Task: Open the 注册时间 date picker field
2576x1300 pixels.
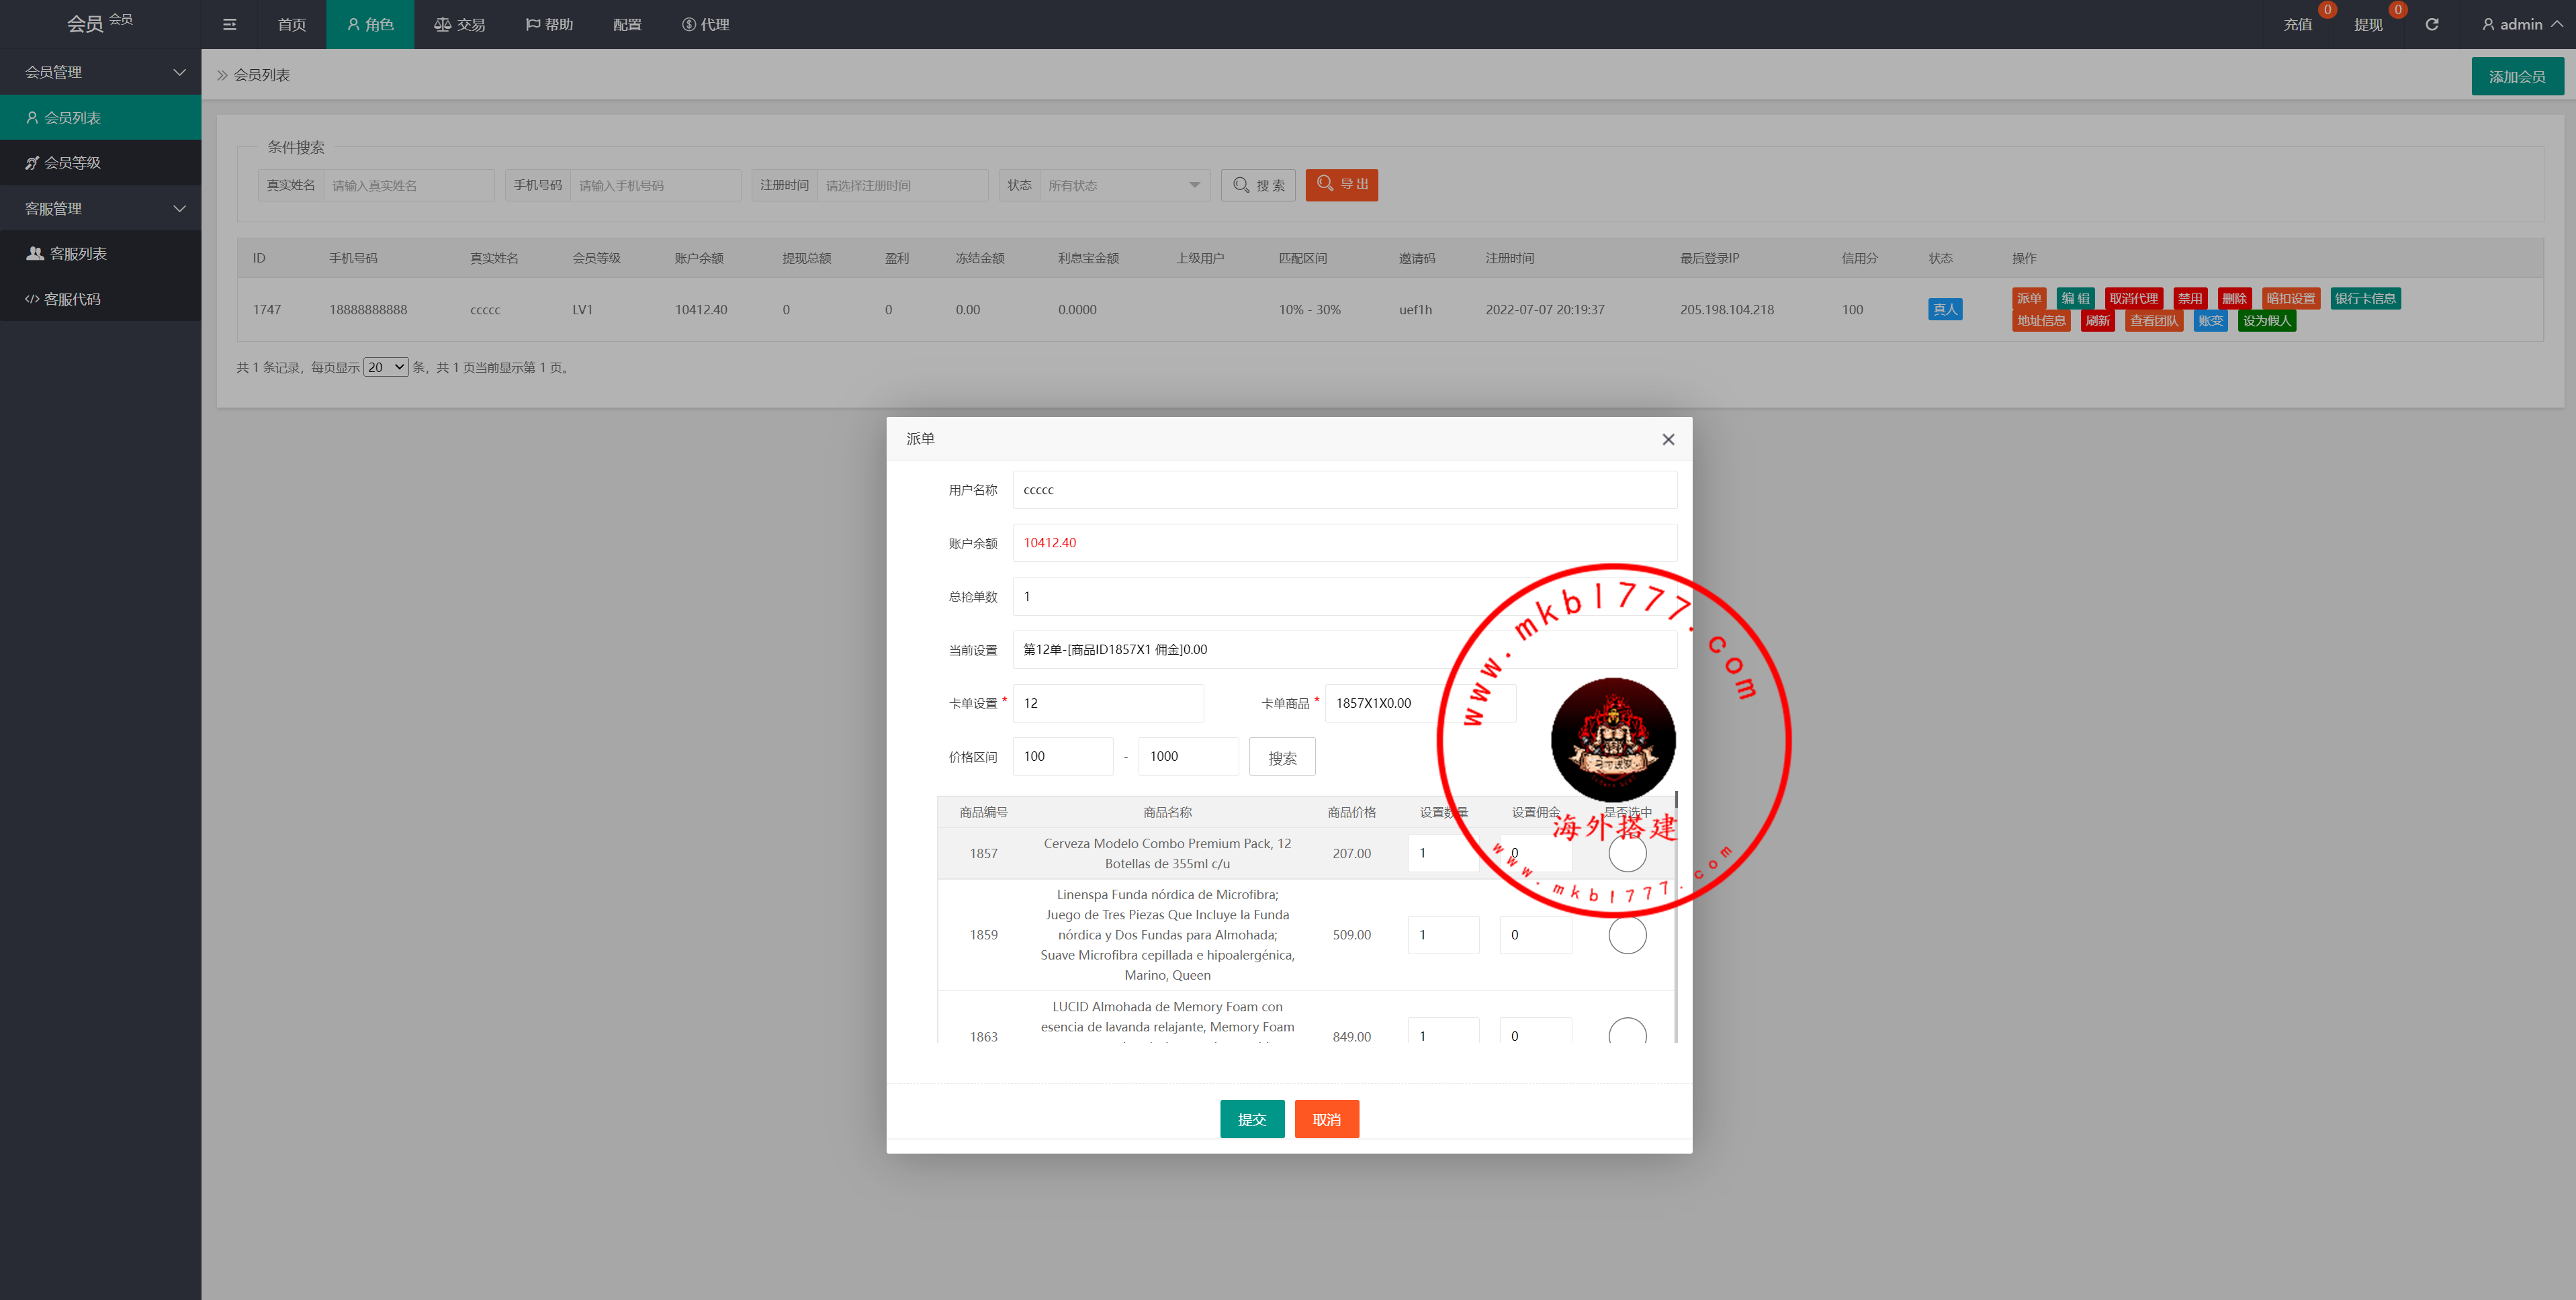Action: (902, 185)
